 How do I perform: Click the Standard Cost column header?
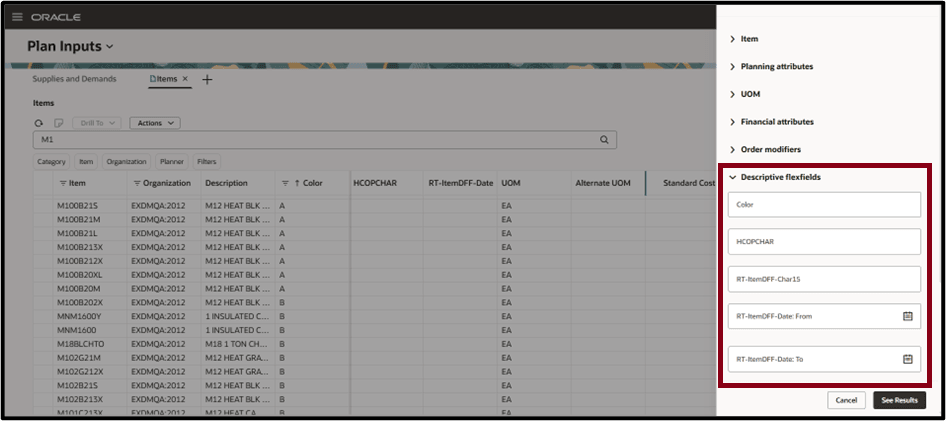689,183
